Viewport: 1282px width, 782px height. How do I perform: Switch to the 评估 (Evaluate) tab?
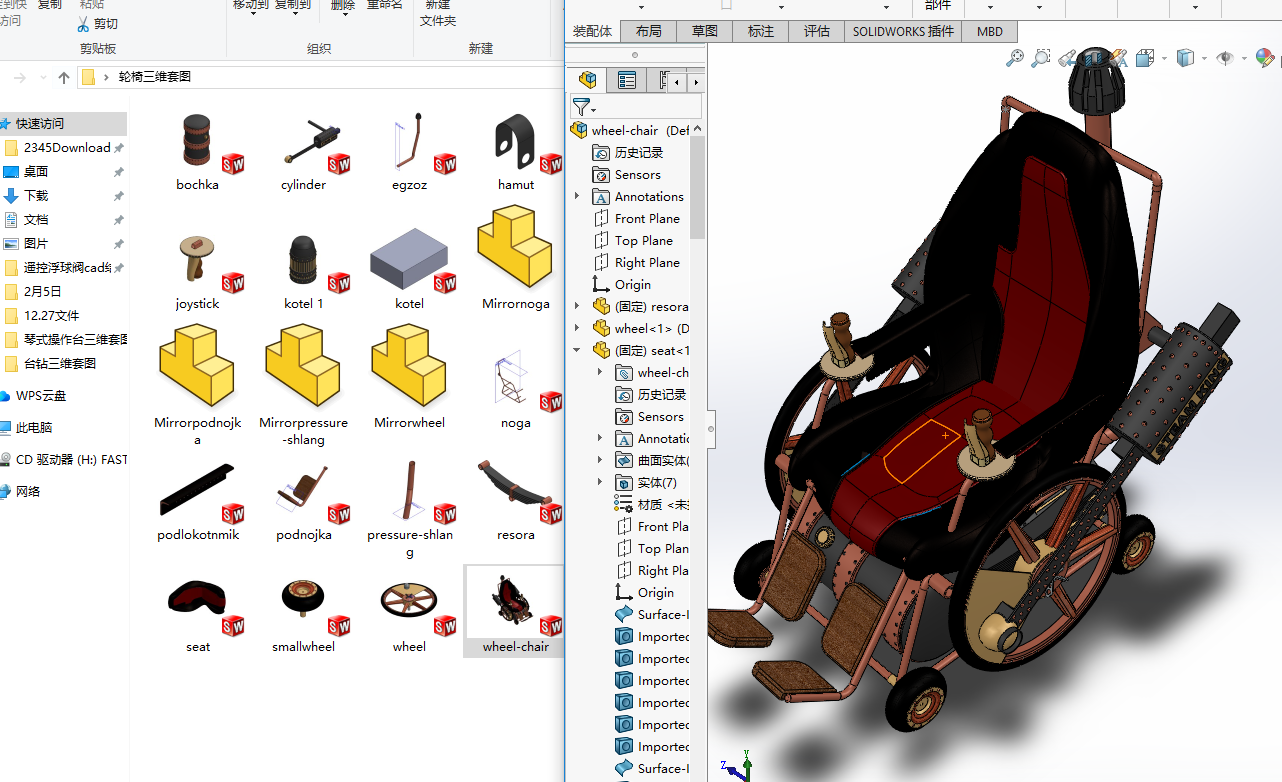point(816,31)
